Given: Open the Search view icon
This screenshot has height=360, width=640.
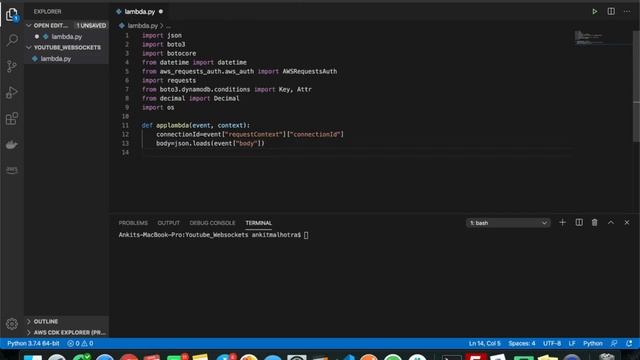Looking at the screenshot, I should (x=12, y=40).
